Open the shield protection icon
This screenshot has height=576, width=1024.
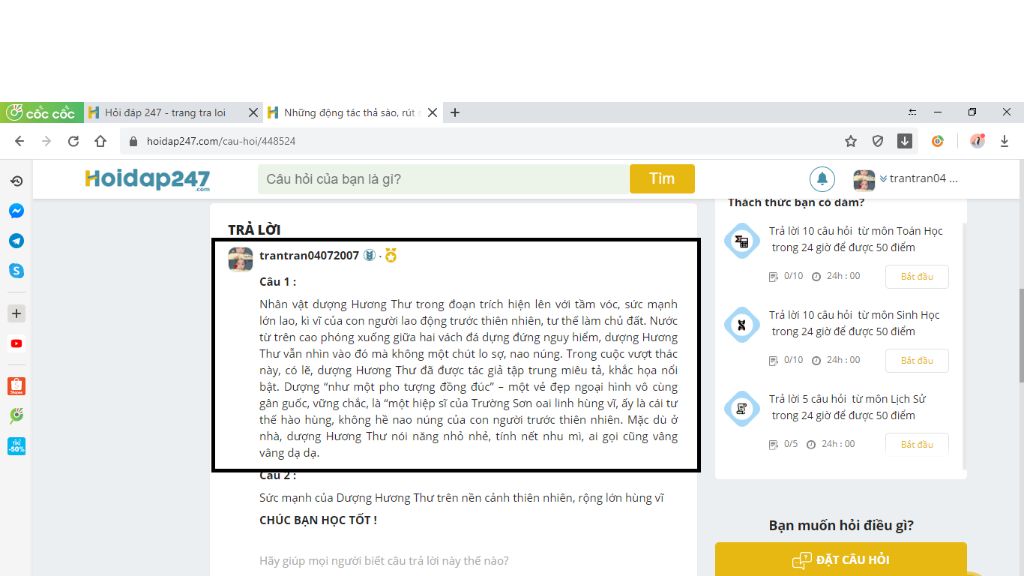coord(878,141)
